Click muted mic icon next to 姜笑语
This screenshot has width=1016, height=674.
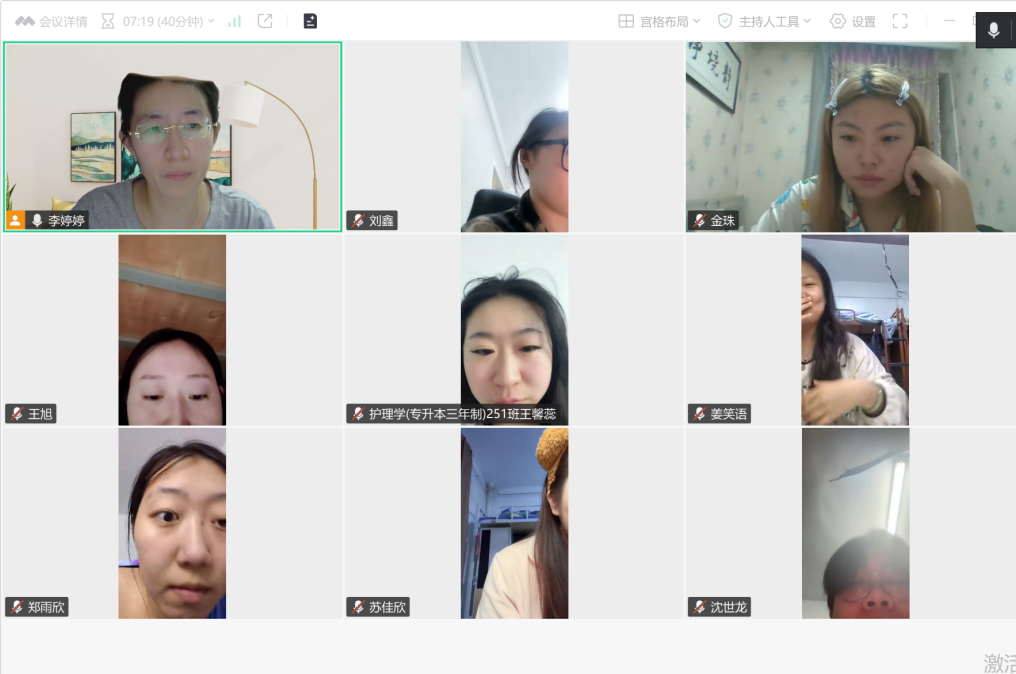tap(700, 414)
